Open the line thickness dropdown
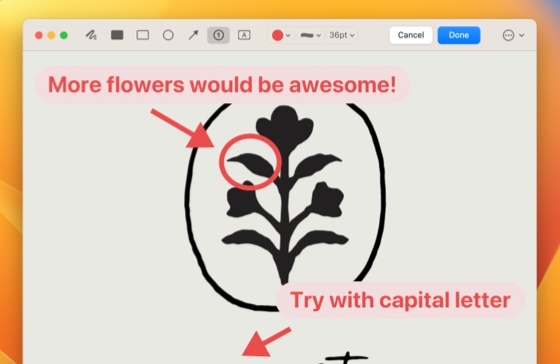Image resolution: width=560 pixels, height=364 pixels. [311, 35]
